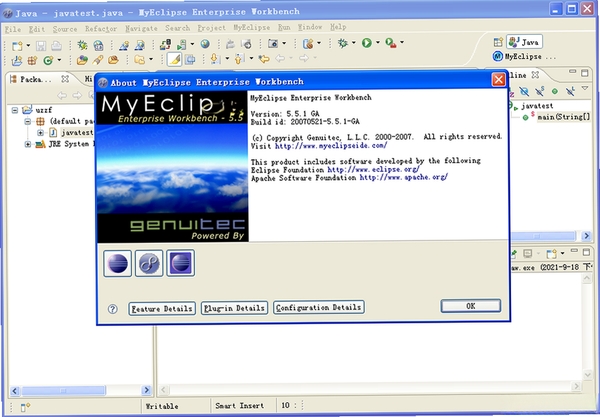This screenshot has height=417, width=600.
Task: Click the Package Explorer scroll right arrow
Action: pos(146,390)
